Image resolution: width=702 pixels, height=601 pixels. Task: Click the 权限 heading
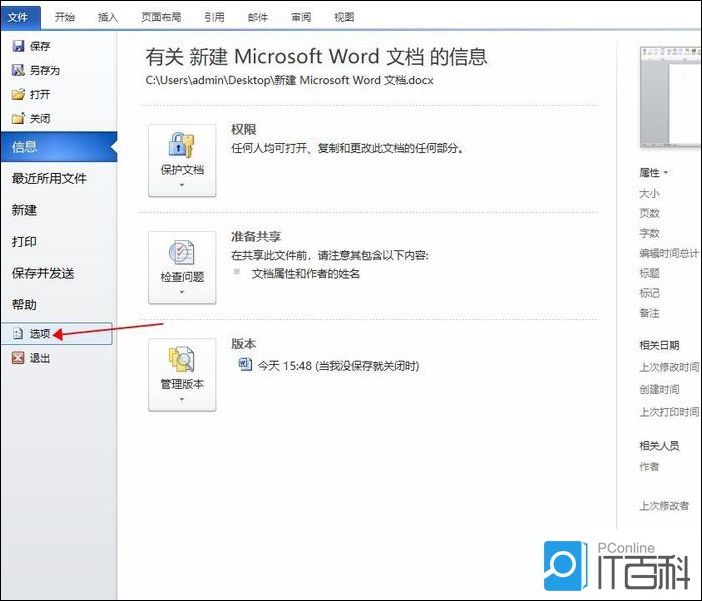[244, 129]
